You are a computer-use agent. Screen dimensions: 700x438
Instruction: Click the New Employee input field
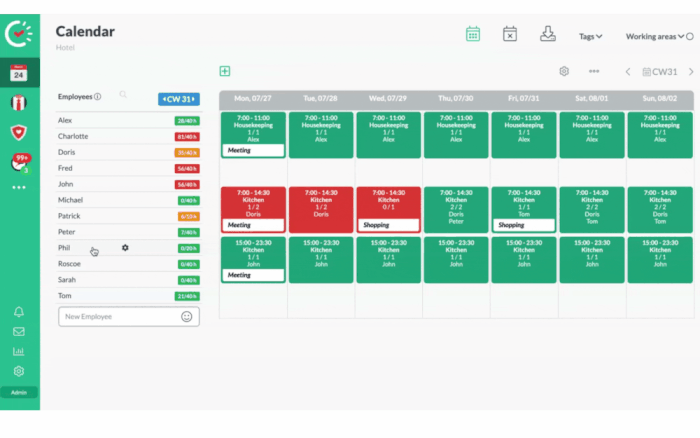point(118,316)
